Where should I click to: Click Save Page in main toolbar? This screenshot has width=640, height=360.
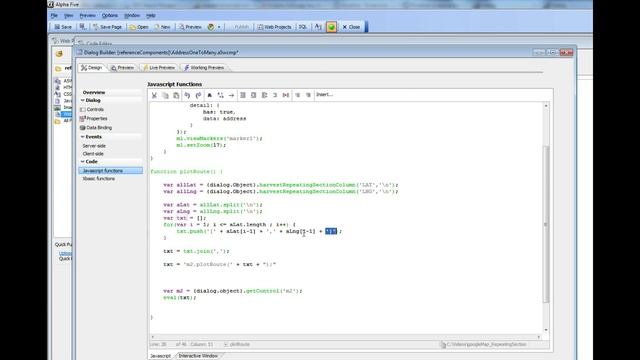pos(107,27)
